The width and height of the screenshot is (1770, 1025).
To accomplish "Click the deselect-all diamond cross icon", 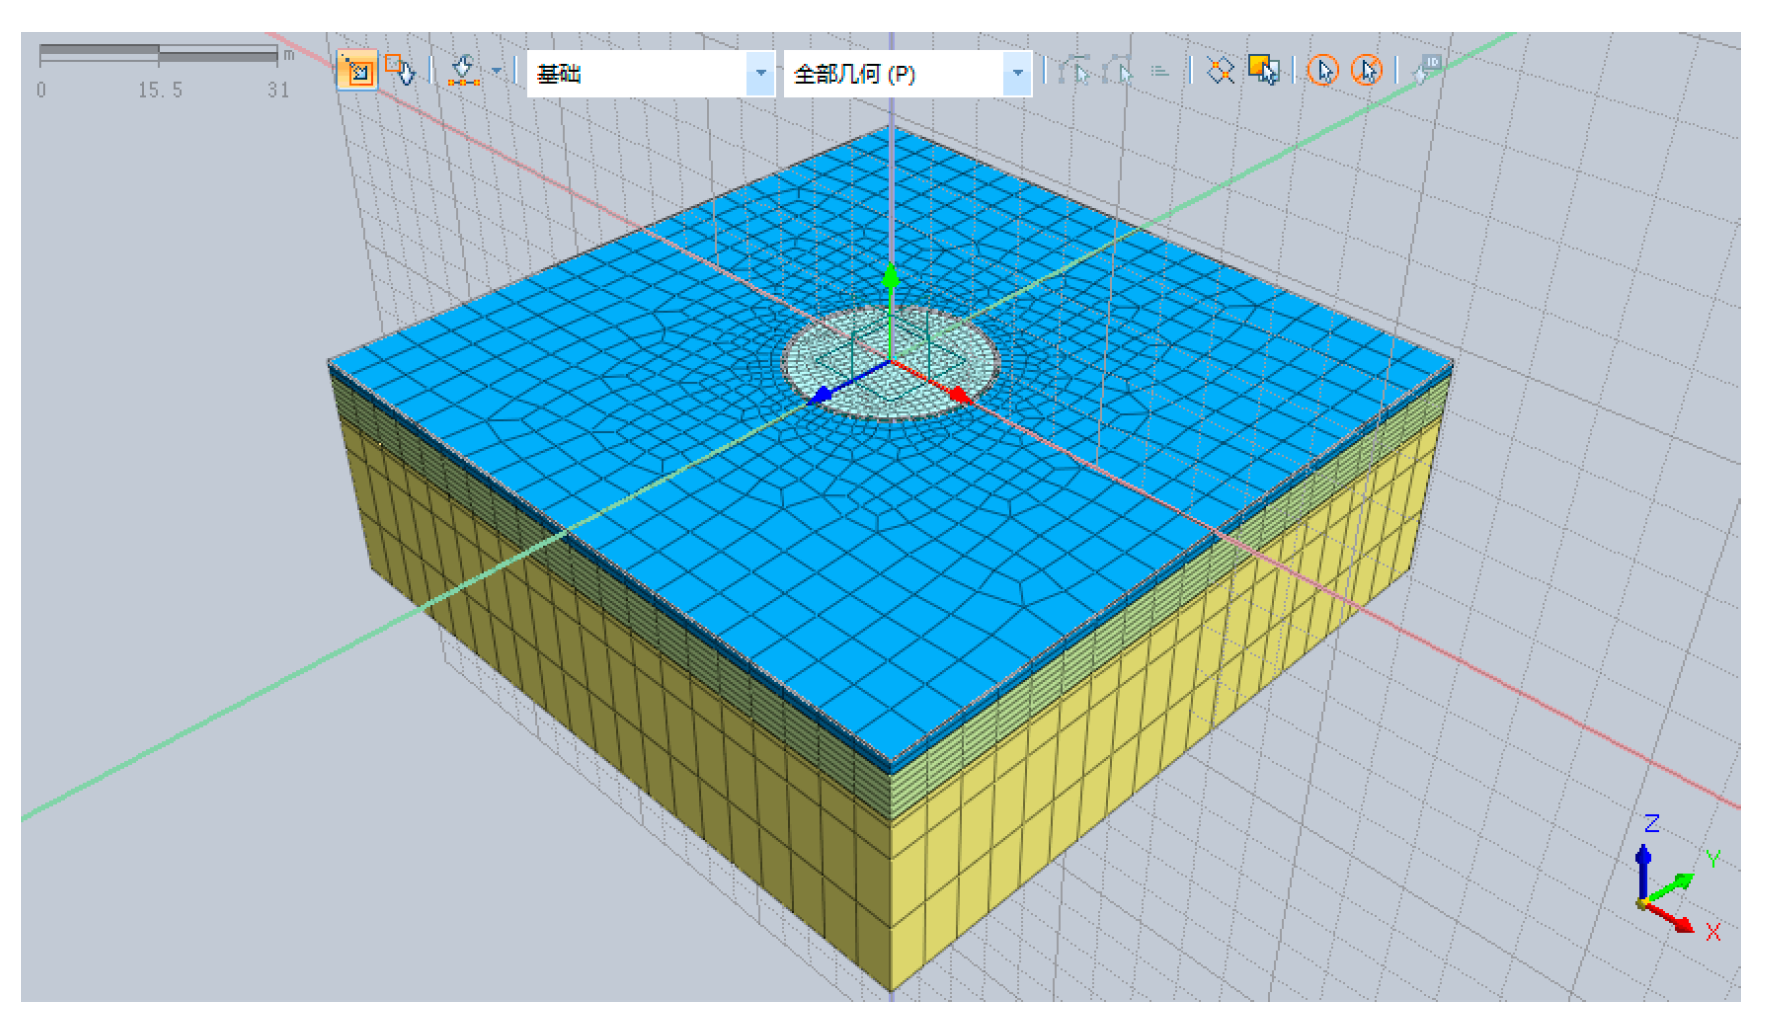I will click(1220, 71).
